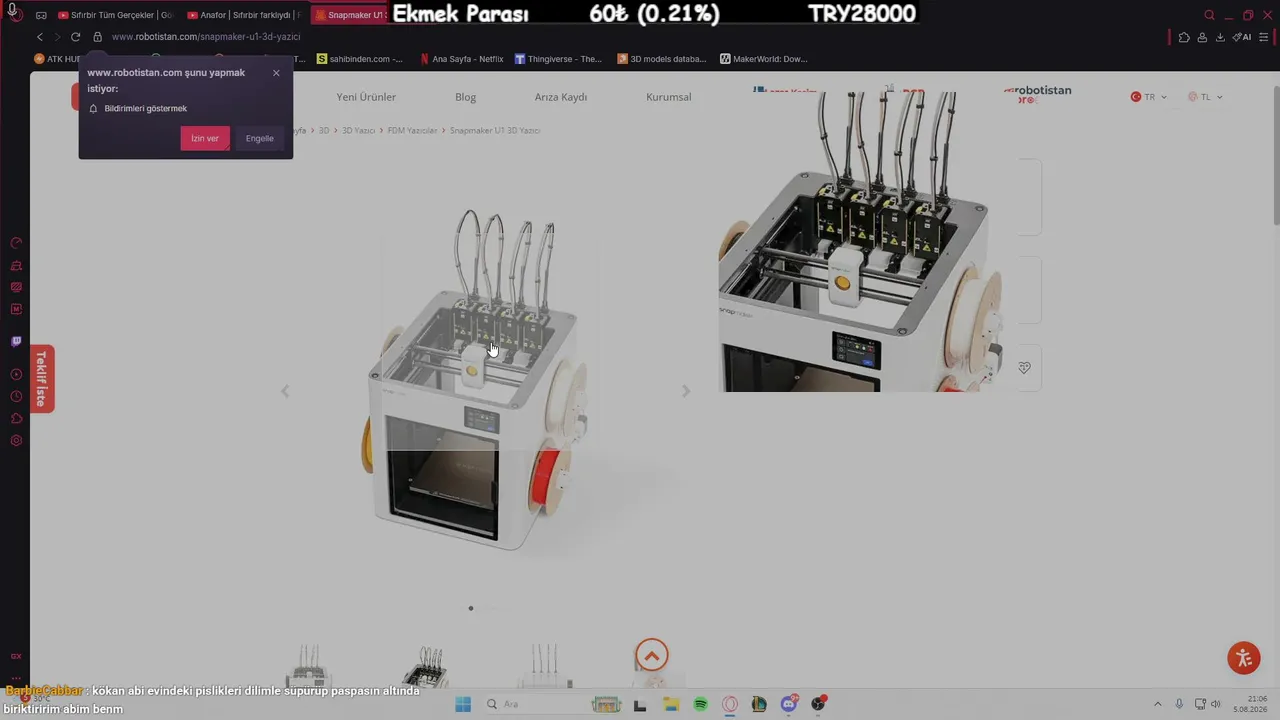Block notifications with the Engelle button
1280x720 pixels.
tap(259, 138)
